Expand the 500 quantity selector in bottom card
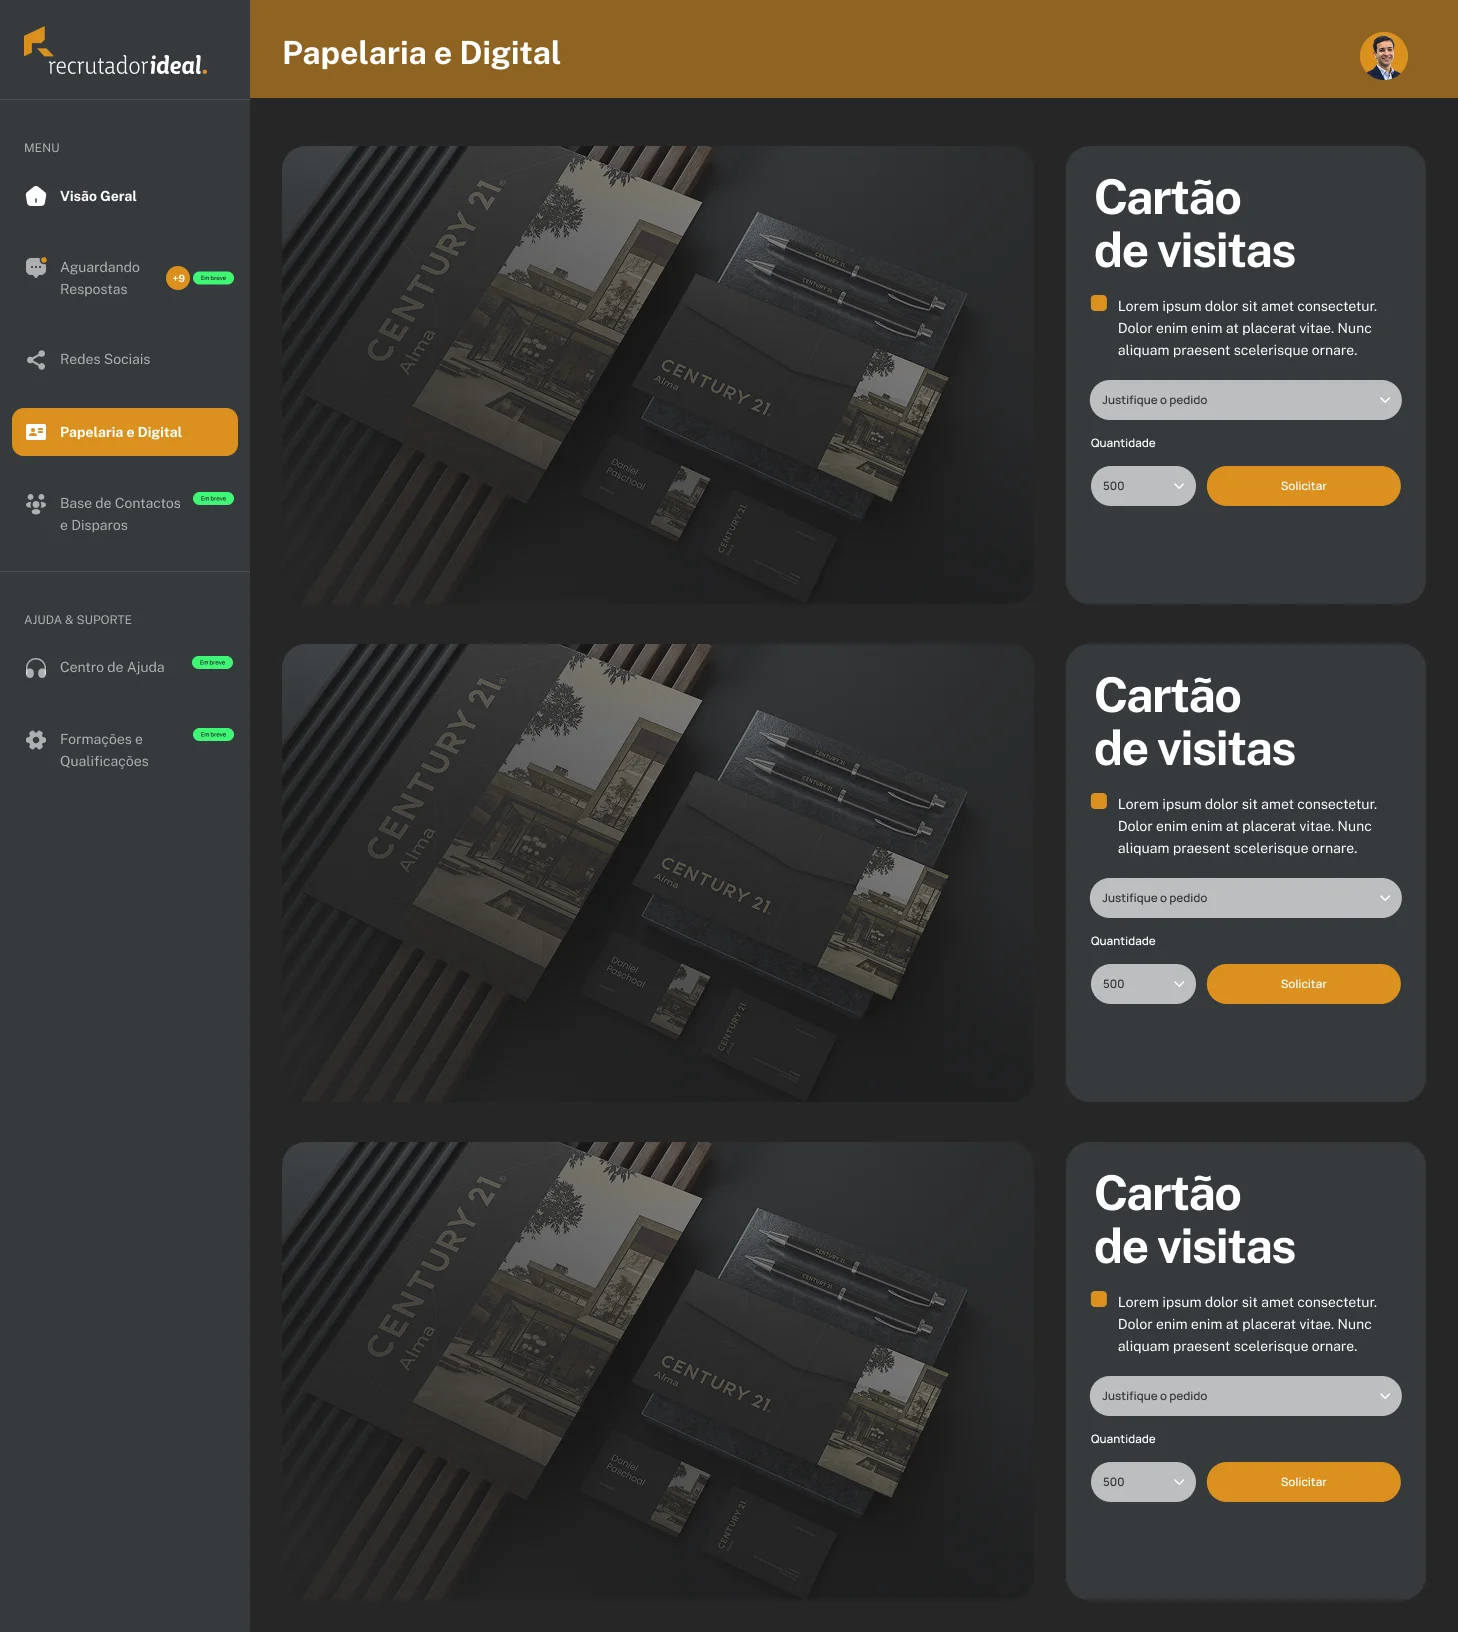1458x1632 pixels. pyautogui.click(x=1143, y=1482)
